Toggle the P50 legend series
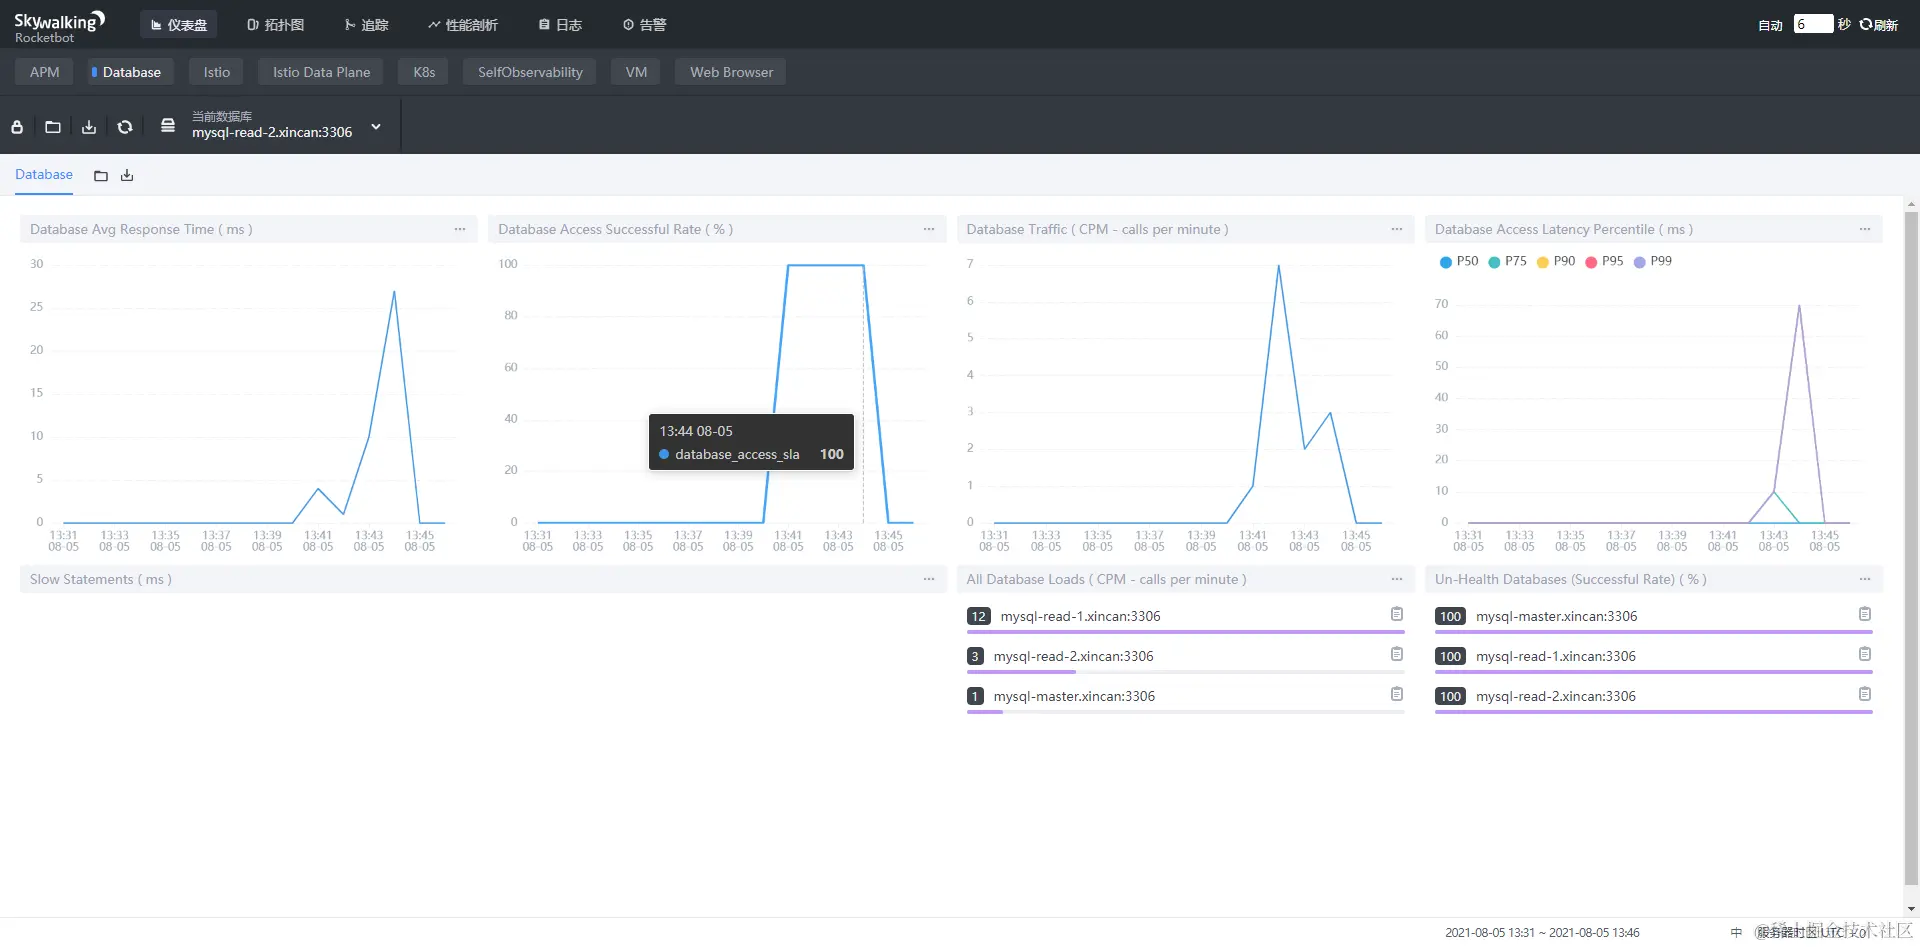This screenshot has height=947, width=1920. pyautogui.click(x=1459, y=261)
